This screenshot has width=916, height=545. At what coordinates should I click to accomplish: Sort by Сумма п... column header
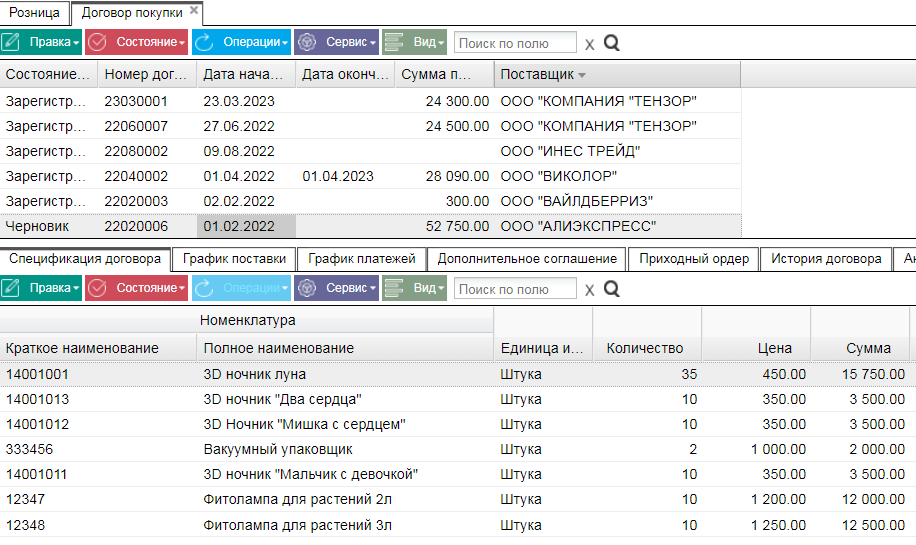pos(445,74)
